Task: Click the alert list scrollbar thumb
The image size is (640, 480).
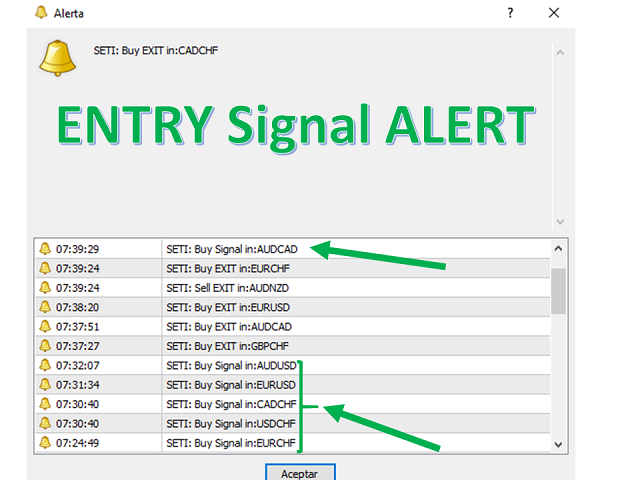Action: 558,291
